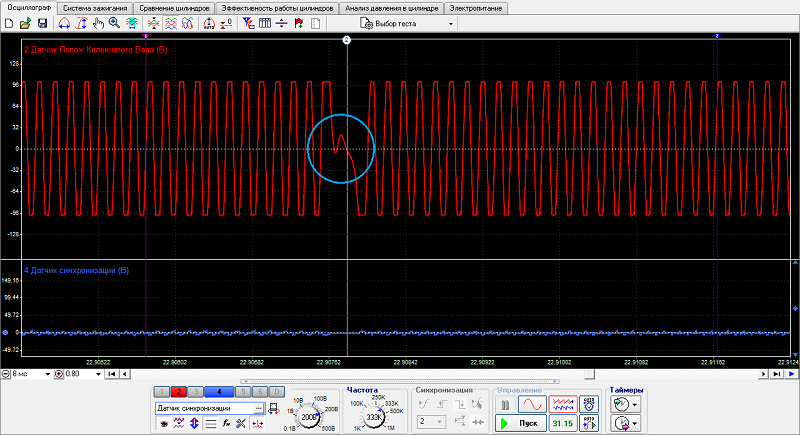Save oscillogram using the floppy disk icon
Viewport: 800px width, 435px height.
coord(42,23)
